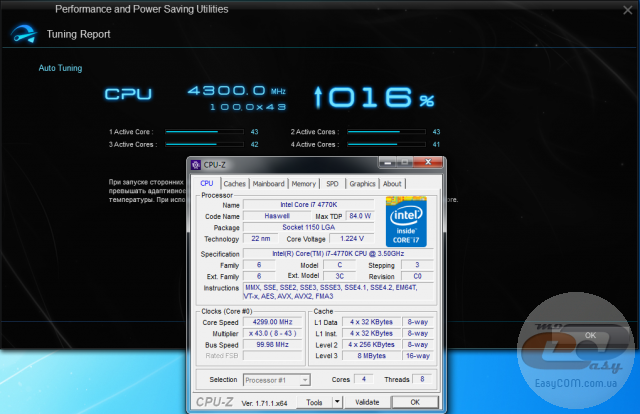Click the 2 Active Cores ratio slider
This screenshot has height=414, width=640.
pyautogui.click(x=387, y=132)
